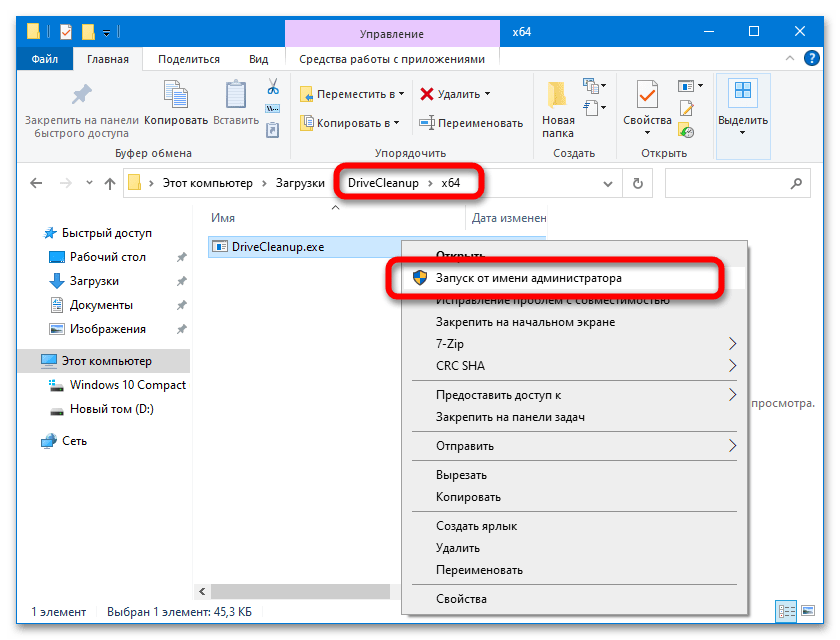
Task: Click the Выделить ribbon button
Action: click(x=742, y=116)
